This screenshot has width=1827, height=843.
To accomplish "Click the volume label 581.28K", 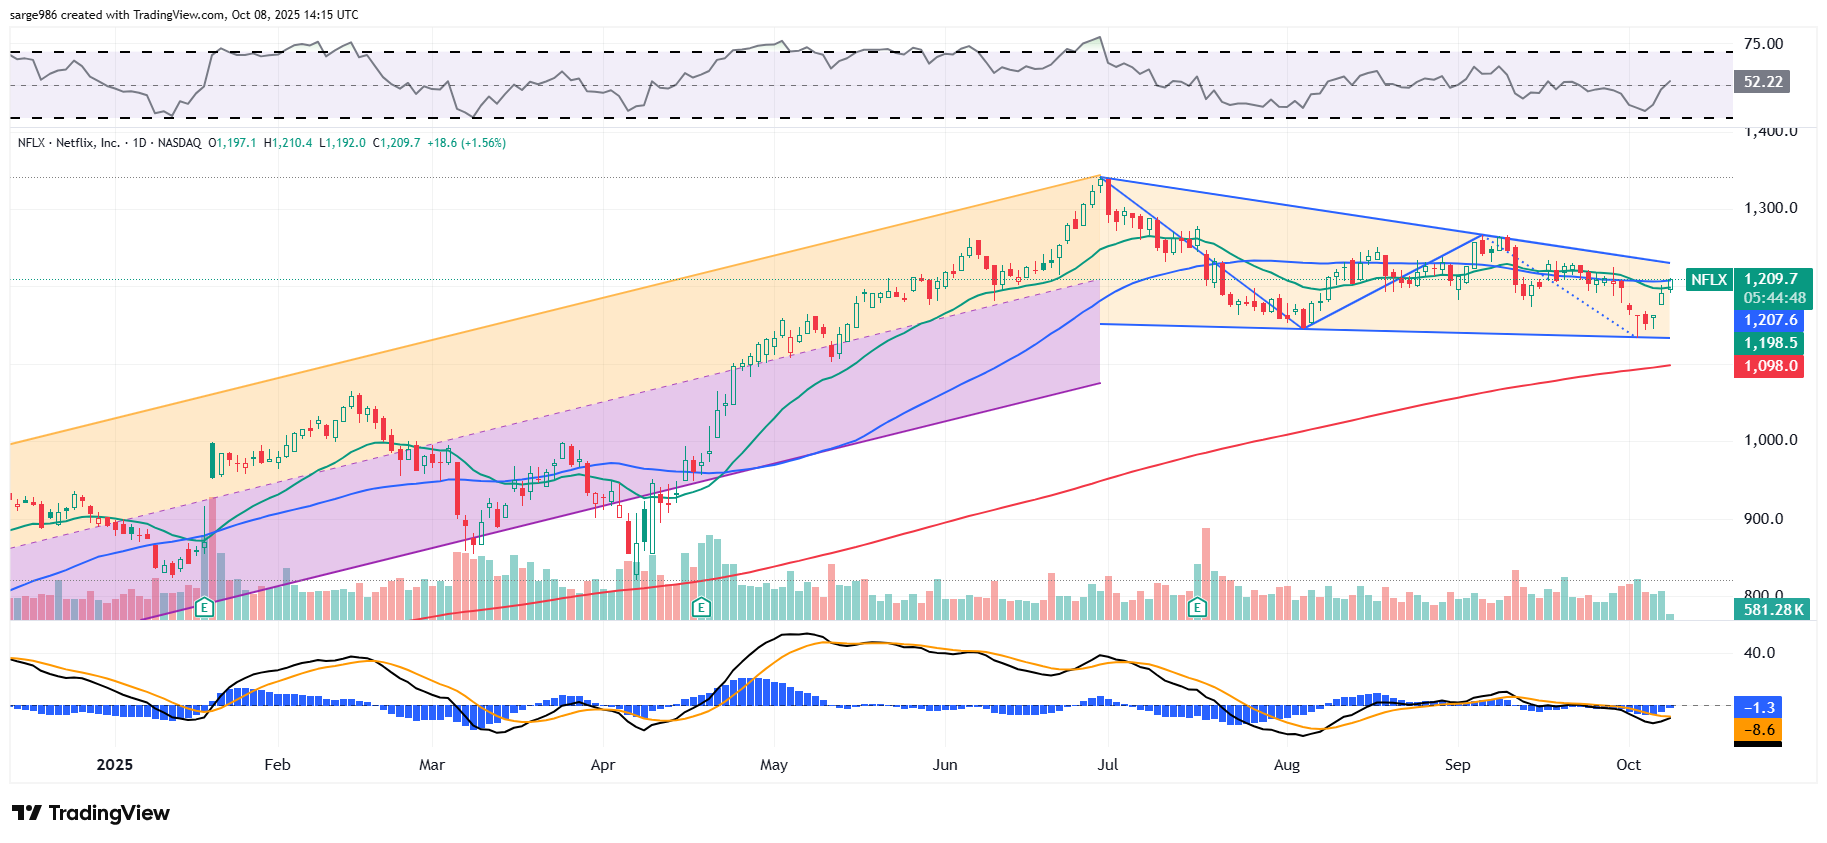I will coord(1773,609).
